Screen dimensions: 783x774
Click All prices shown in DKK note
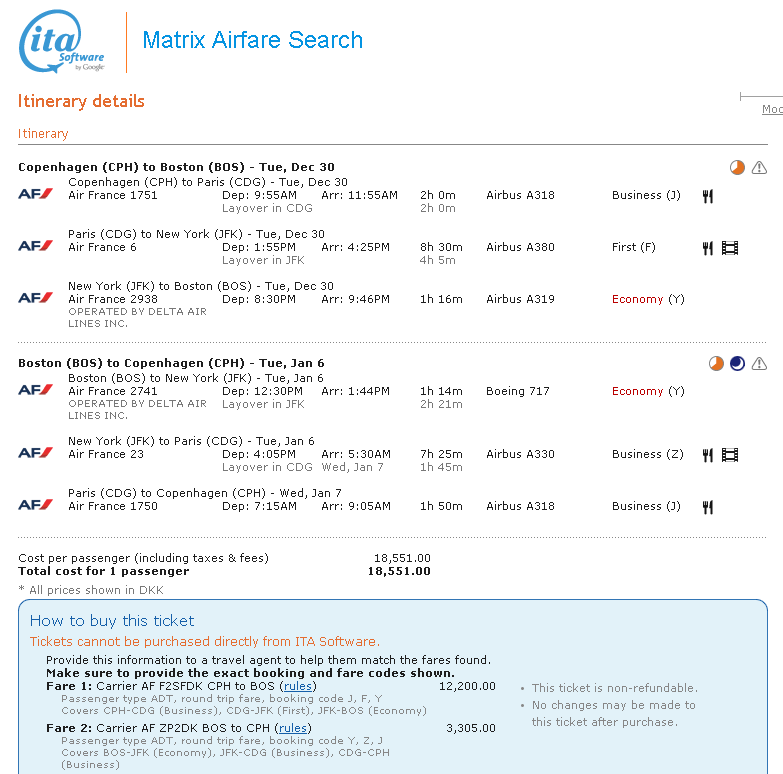(91, 590)
